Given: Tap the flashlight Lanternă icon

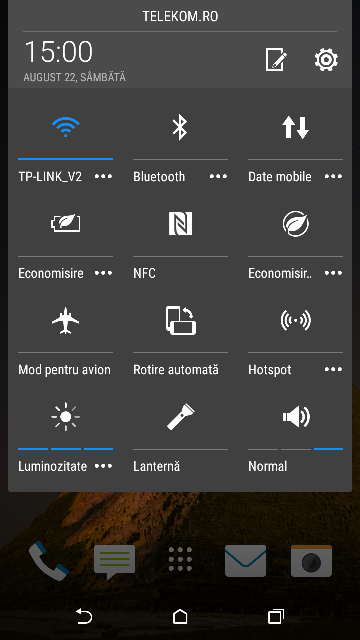Looking at the screenshot, I should point(180,417).
